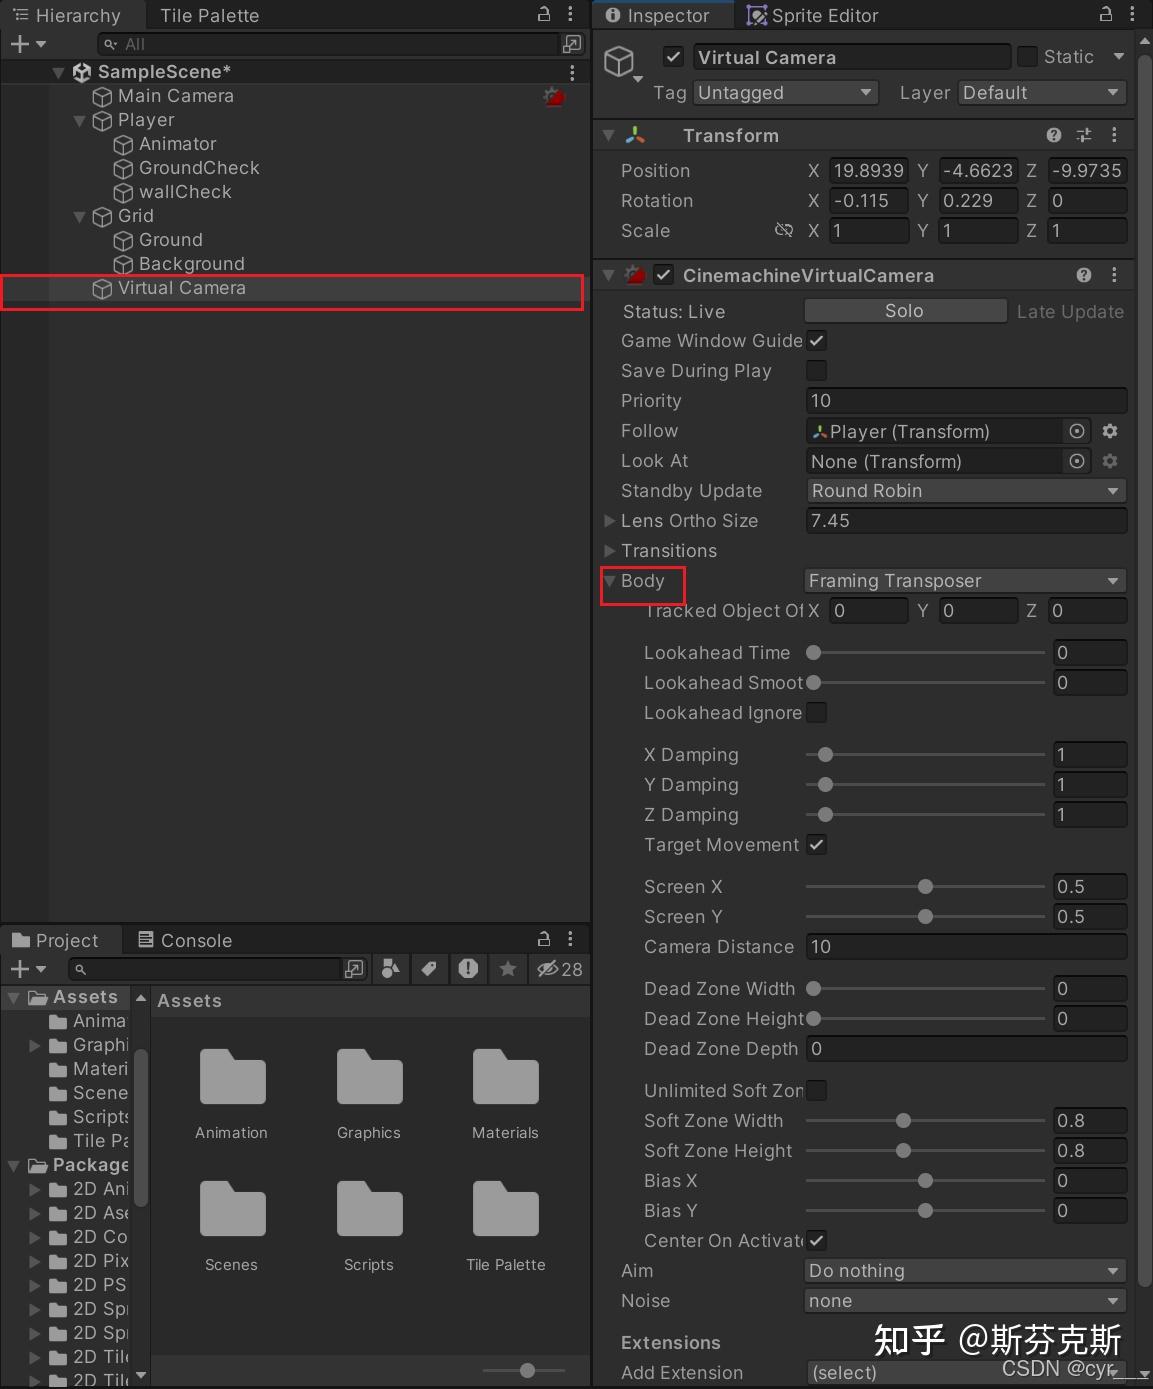
Task: Open the CinemachineVirtualCamera options kebab menu
Action: point(1115,275)
